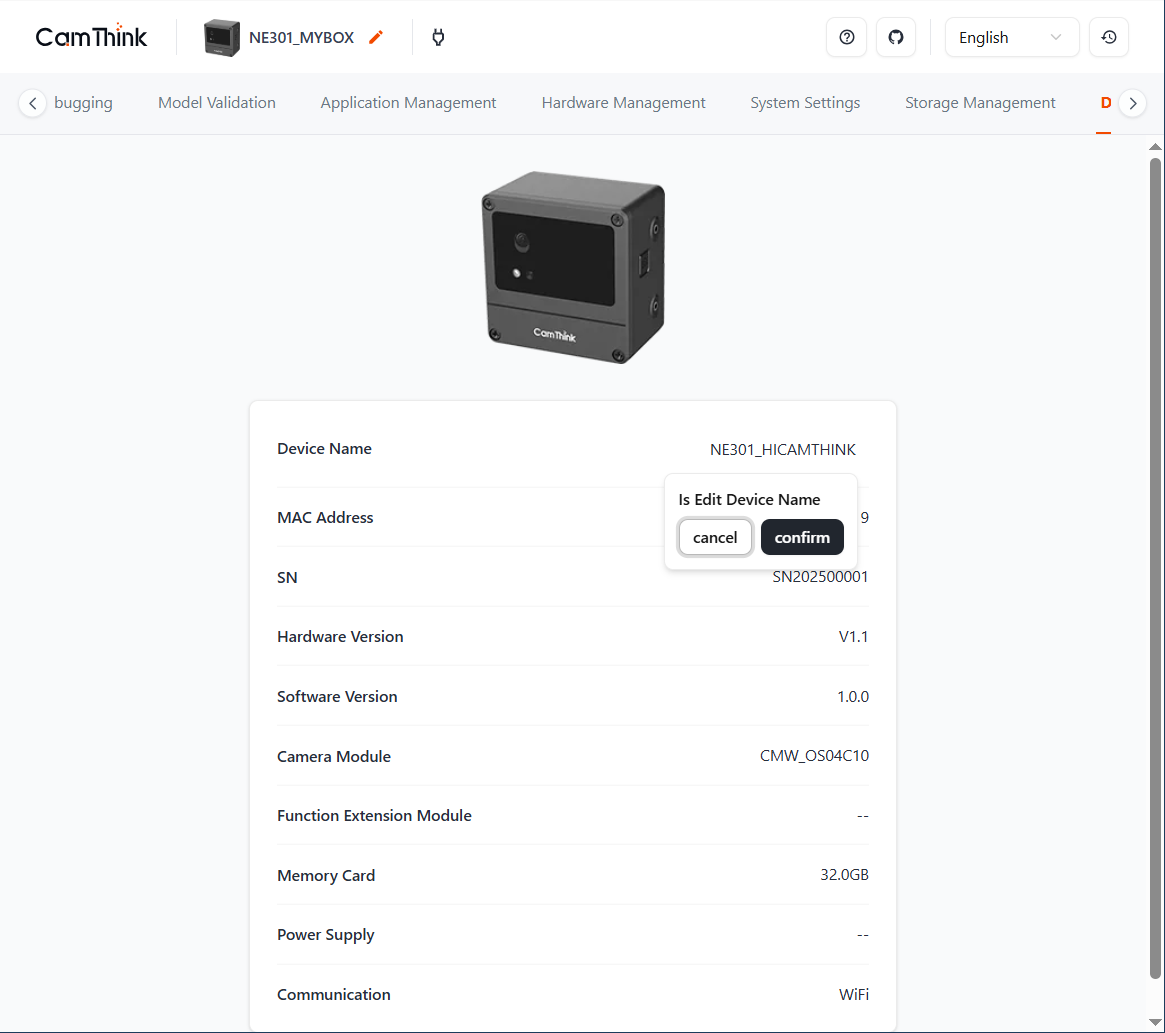This screenshot has height=1033, width=1165.
Task: Open the System Settings tab
Action: pos(805,103)
